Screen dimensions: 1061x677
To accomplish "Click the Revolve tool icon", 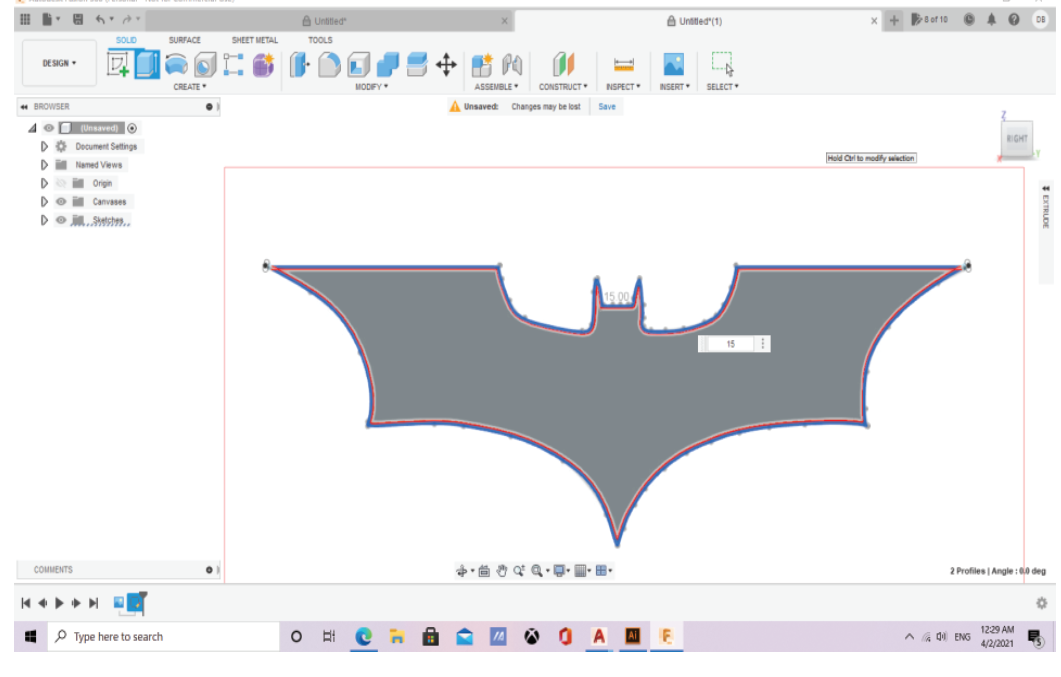I will [x=176, y=65].
